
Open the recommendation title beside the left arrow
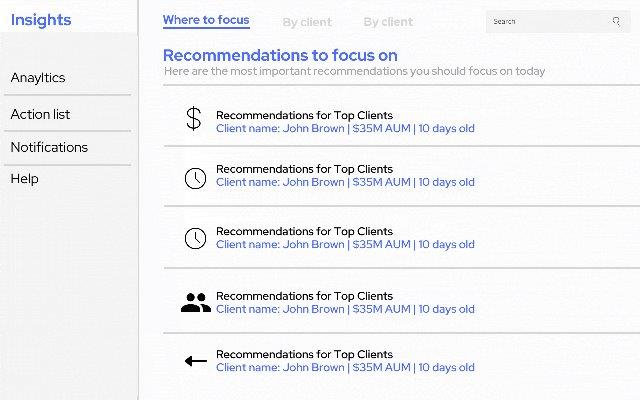pos(304,354)
